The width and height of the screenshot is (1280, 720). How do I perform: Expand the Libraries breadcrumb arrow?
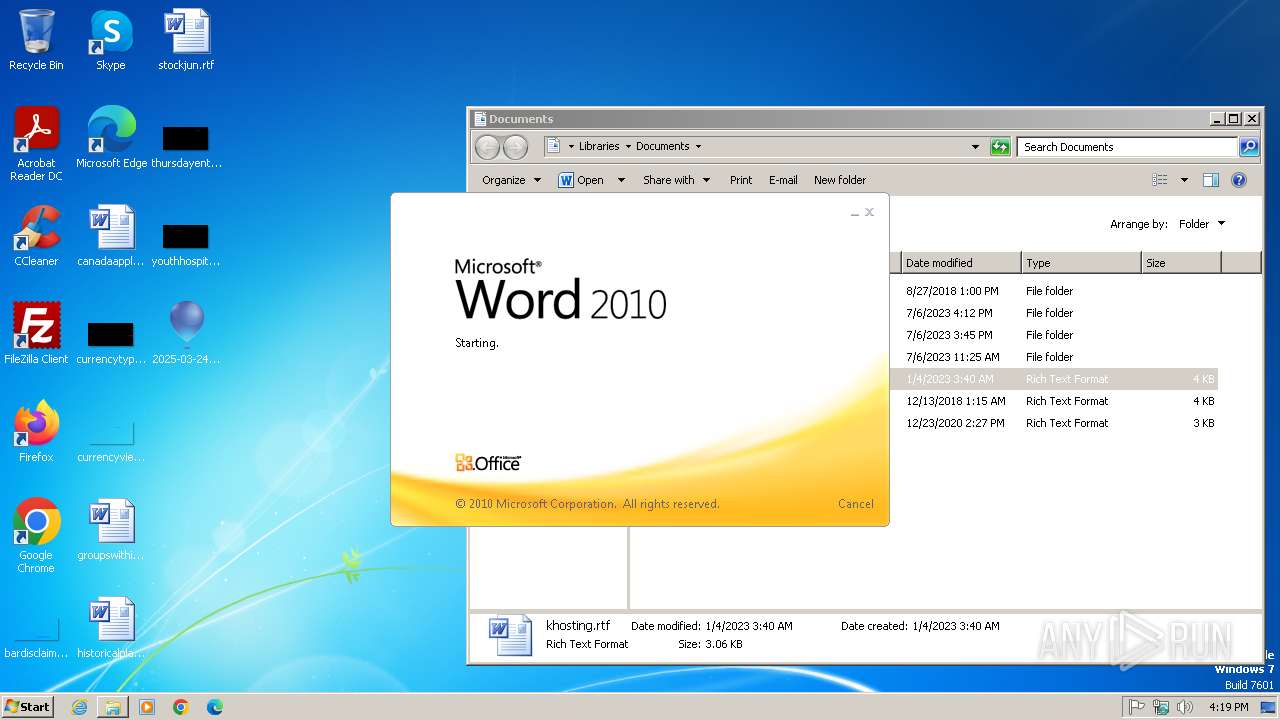[x=627, y=146]
